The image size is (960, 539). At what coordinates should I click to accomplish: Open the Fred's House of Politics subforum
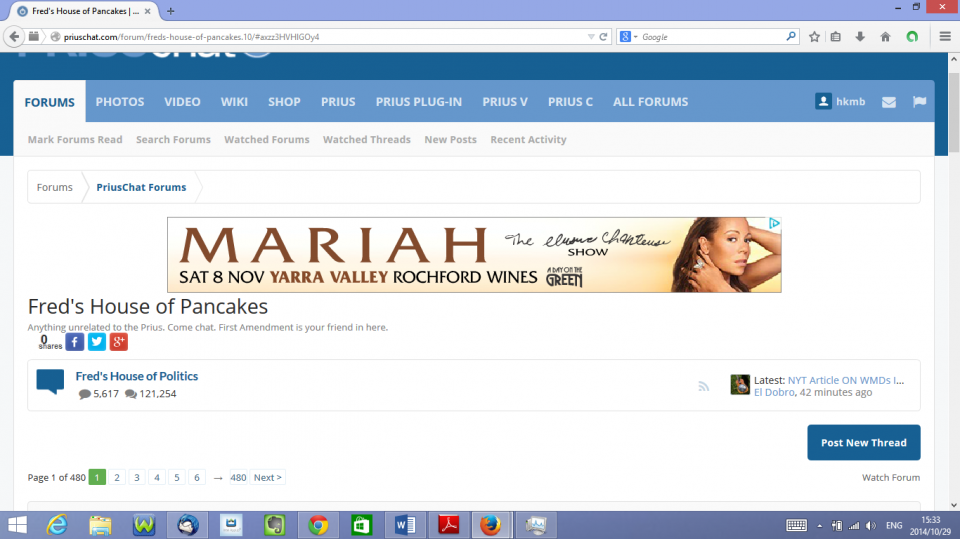point(137,376)
